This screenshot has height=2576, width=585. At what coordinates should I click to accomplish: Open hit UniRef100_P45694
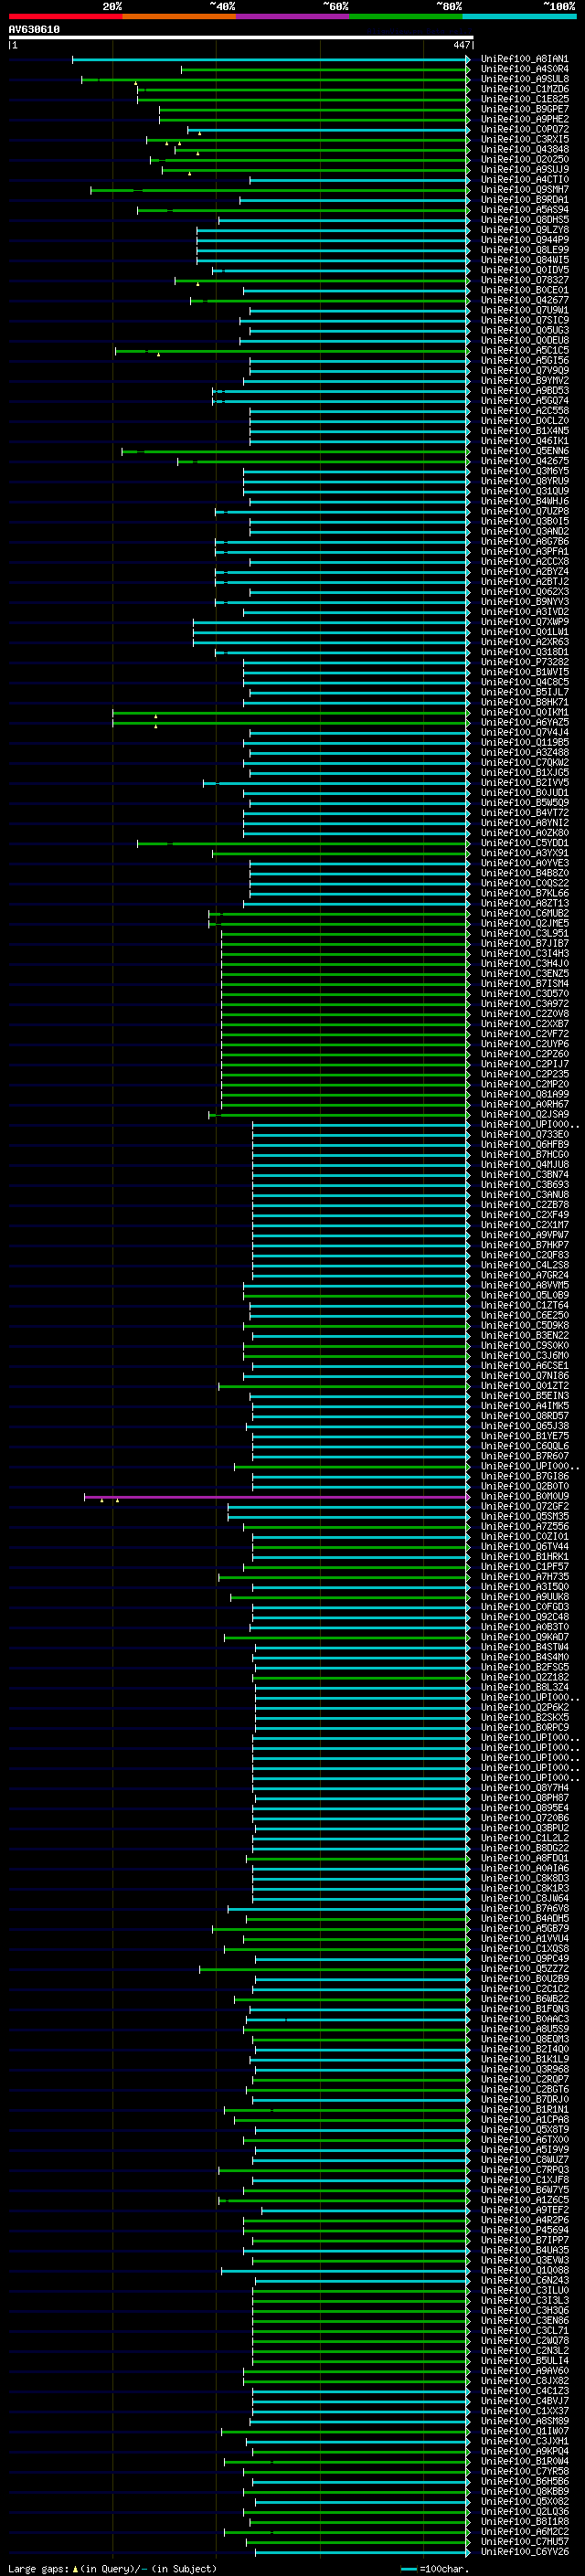[524, 2231]
